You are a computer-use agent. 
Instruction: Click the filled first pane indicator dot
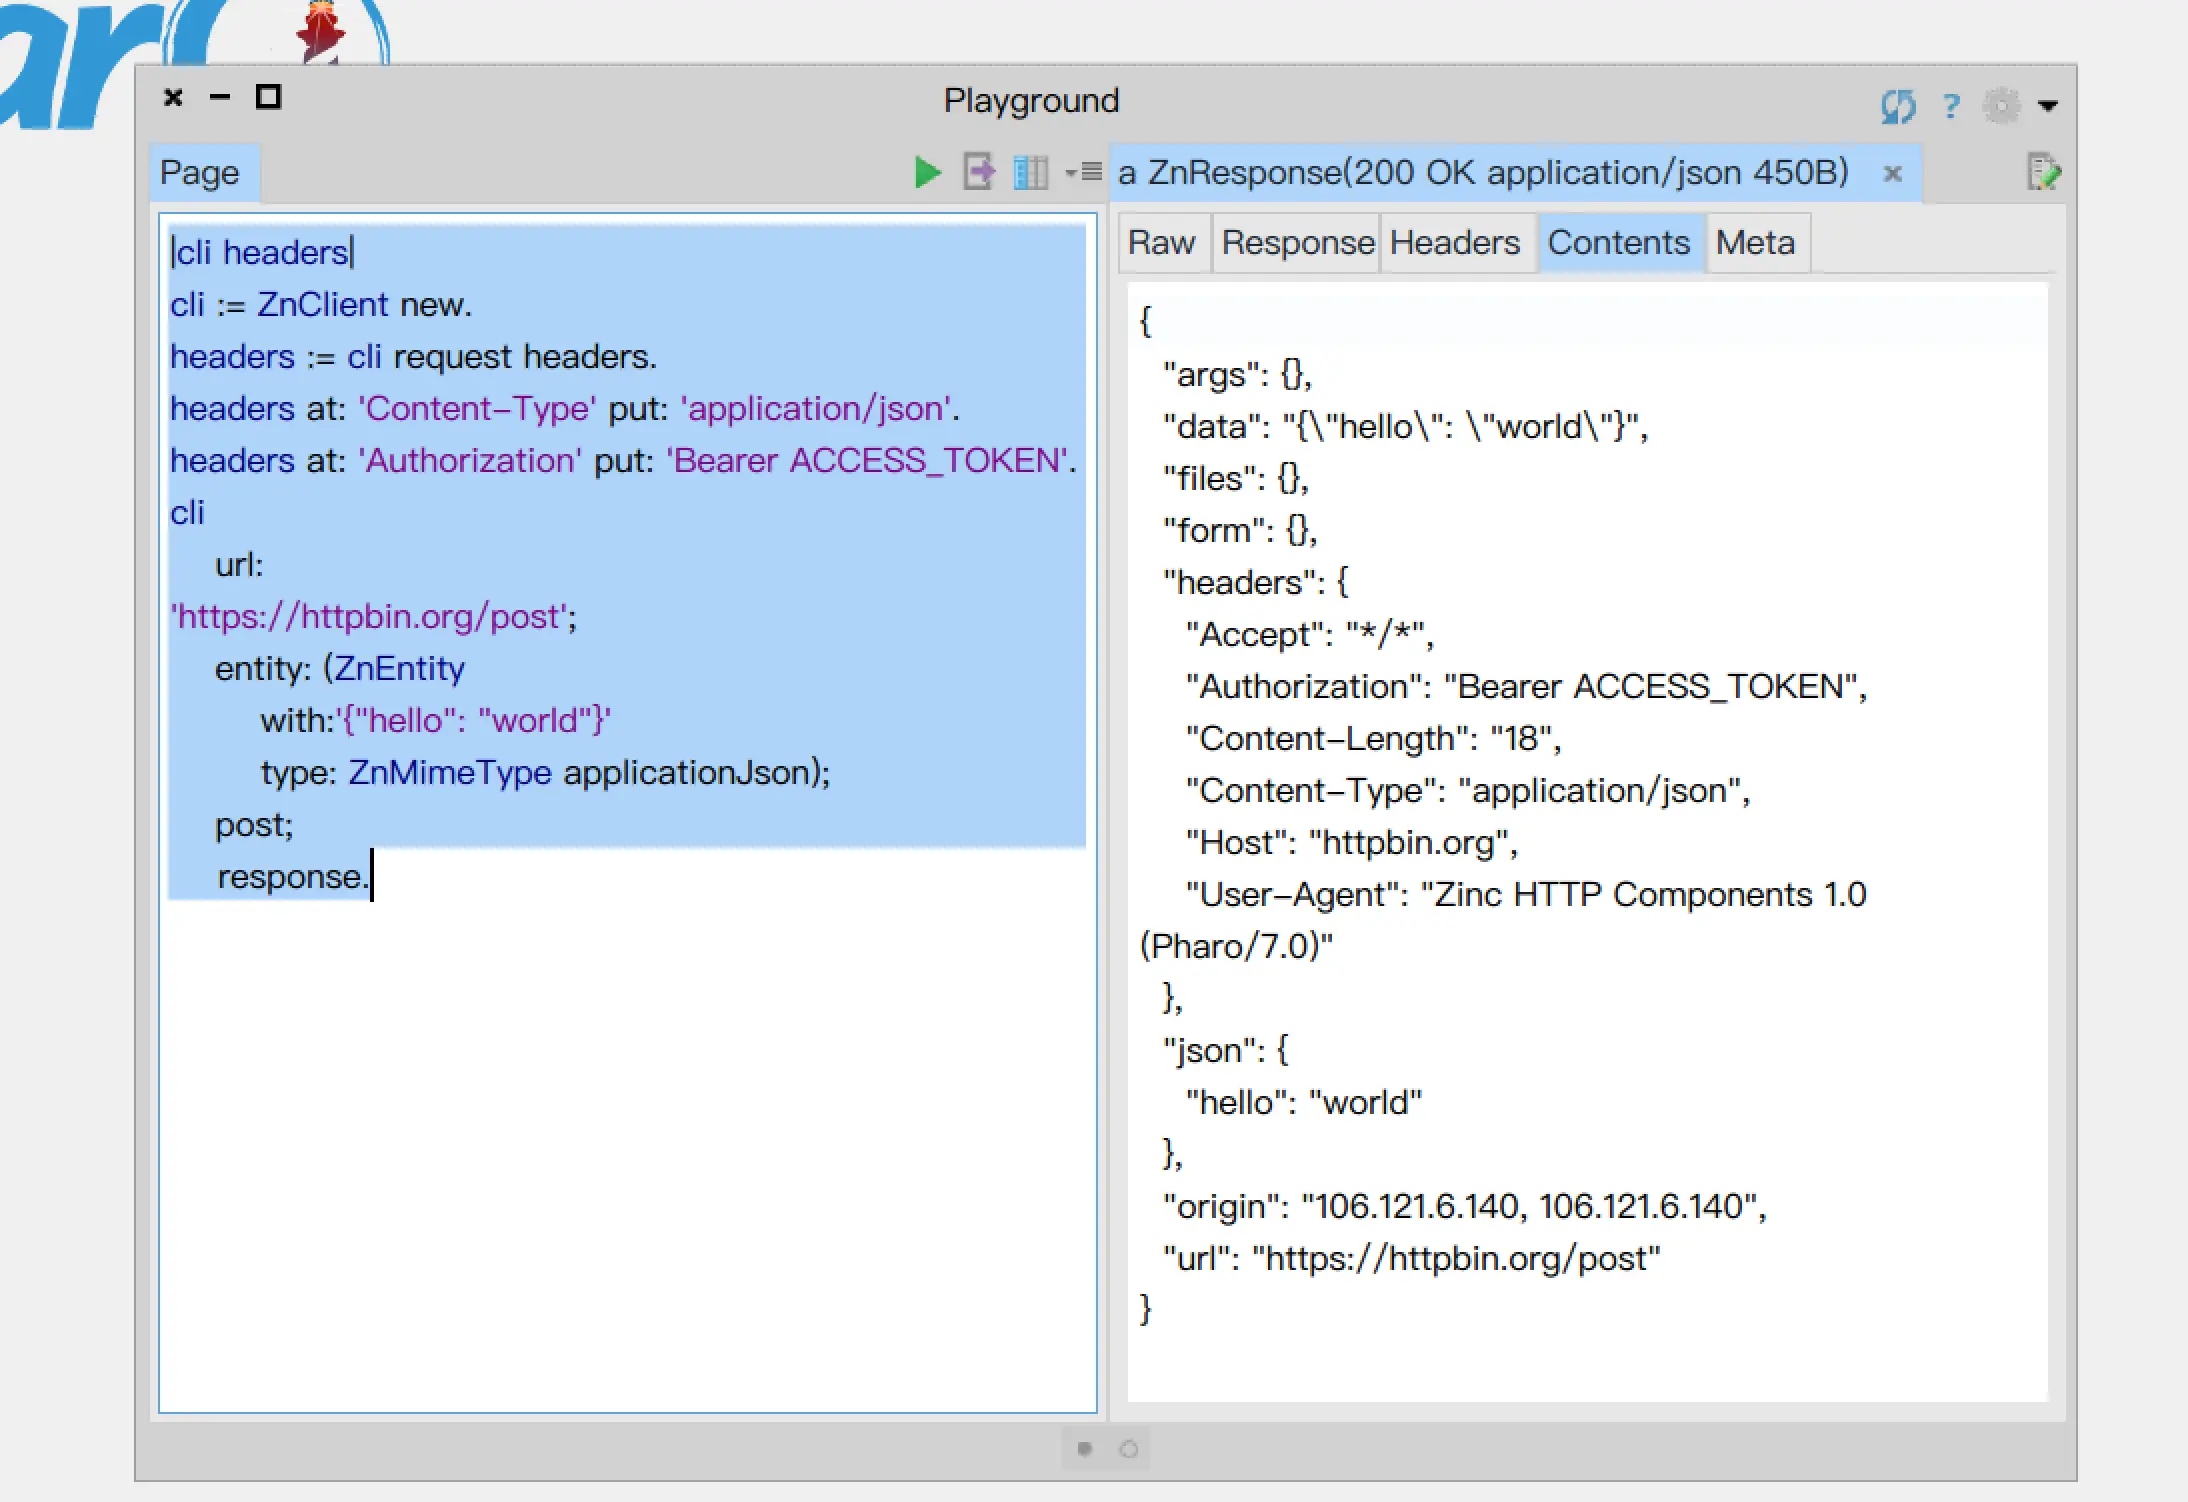[x=1084, y=1448]
